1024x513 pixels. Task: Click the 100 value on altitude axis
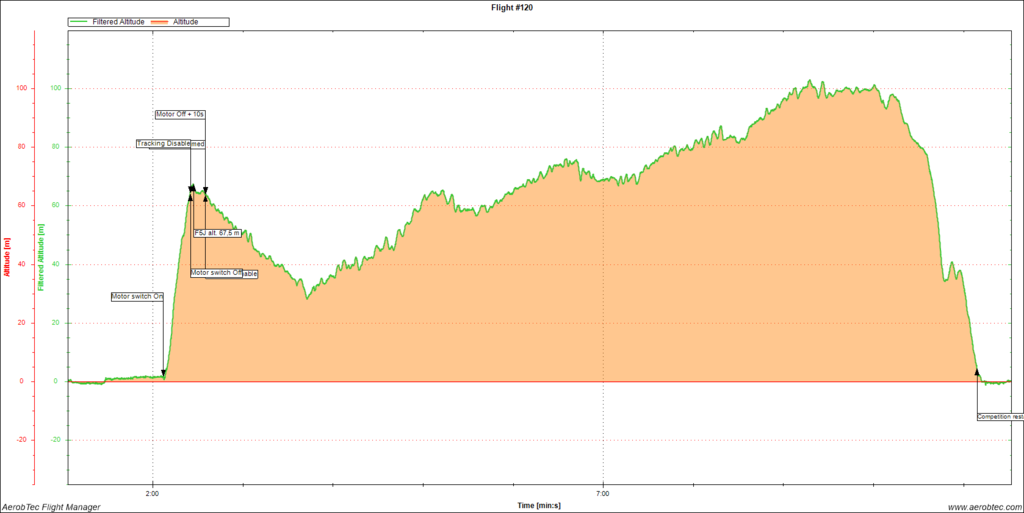[x=56, y=89]
